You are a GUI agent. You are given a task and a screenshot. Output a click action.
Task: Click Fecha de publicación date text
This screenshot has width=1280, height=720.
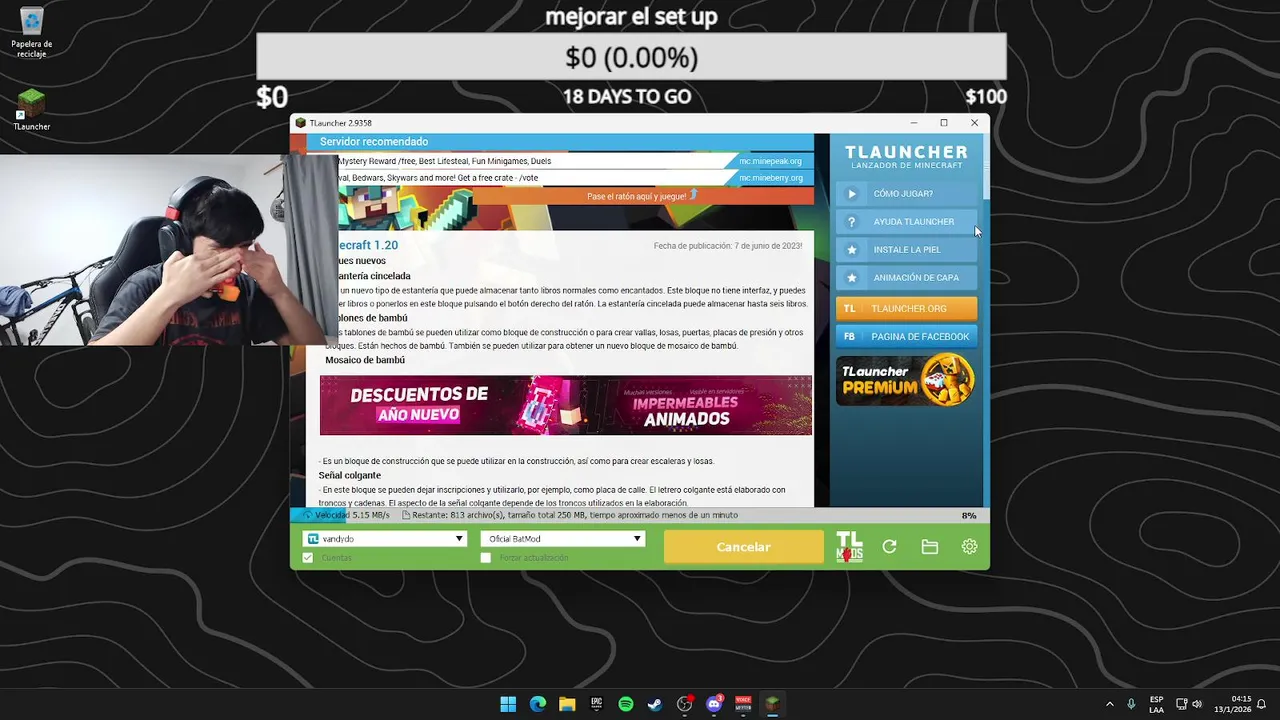pyautogui.click(x=728, y=245)
